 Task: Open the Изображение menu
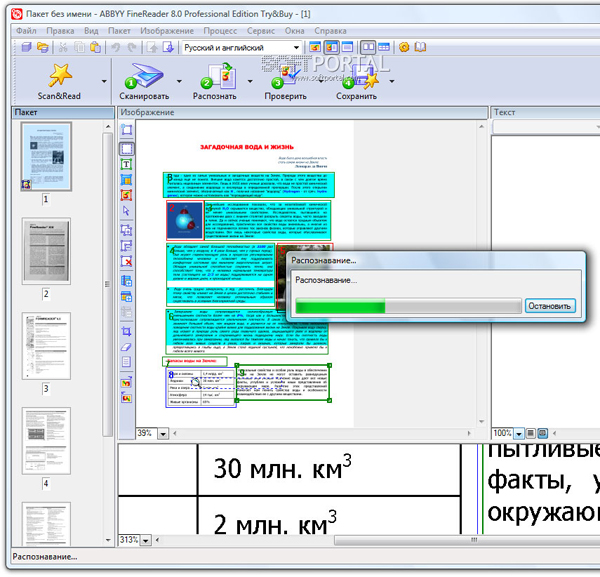click(x=167, y=31)
